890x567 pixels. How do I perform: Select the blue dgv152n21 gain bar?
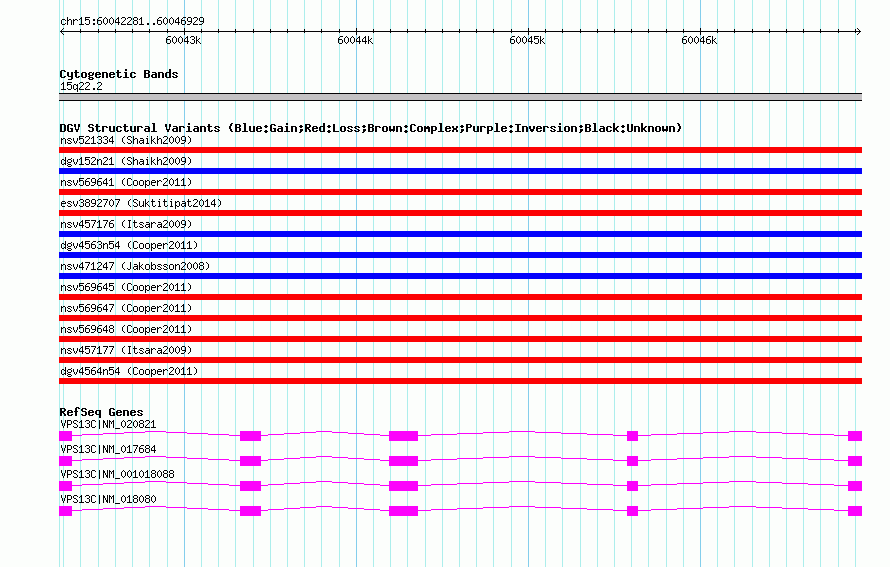coord(460,171)
